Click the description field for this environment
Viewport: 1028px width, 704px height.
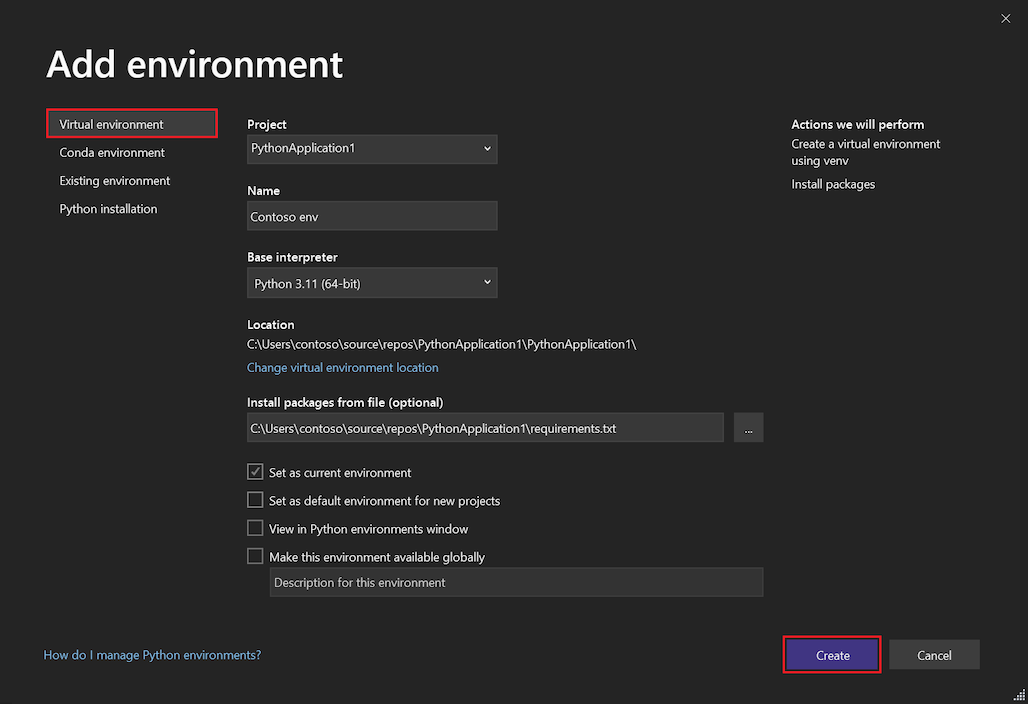pos(516,581)
